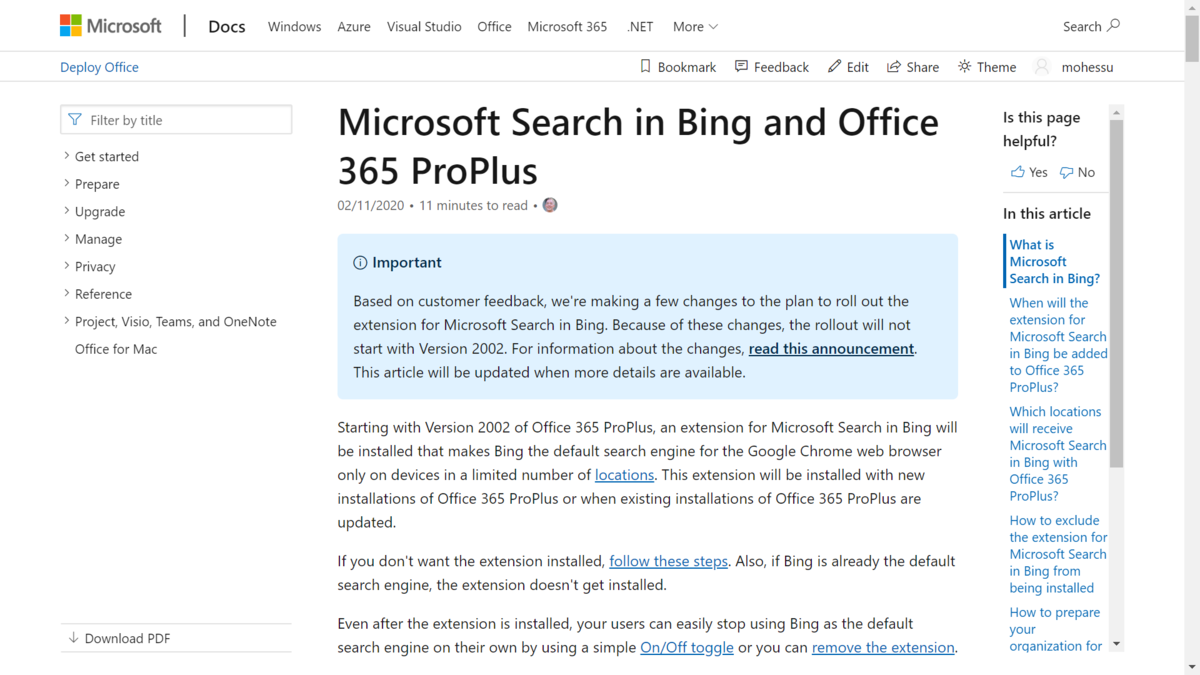Click the Important info circle icon

point(360,263)
